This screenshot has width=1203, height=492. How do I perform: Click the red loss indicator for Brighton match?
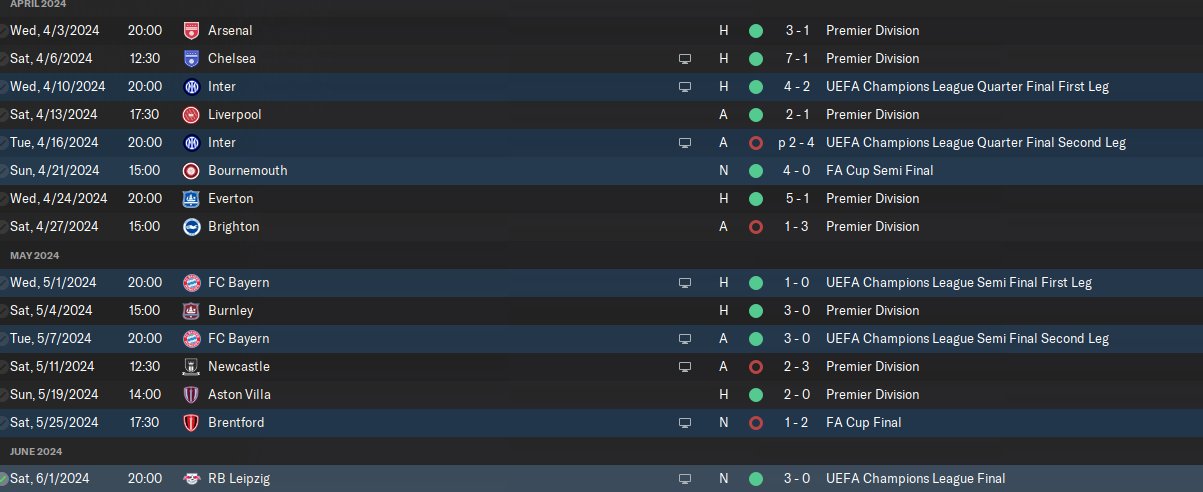click(x=755, y=227)
